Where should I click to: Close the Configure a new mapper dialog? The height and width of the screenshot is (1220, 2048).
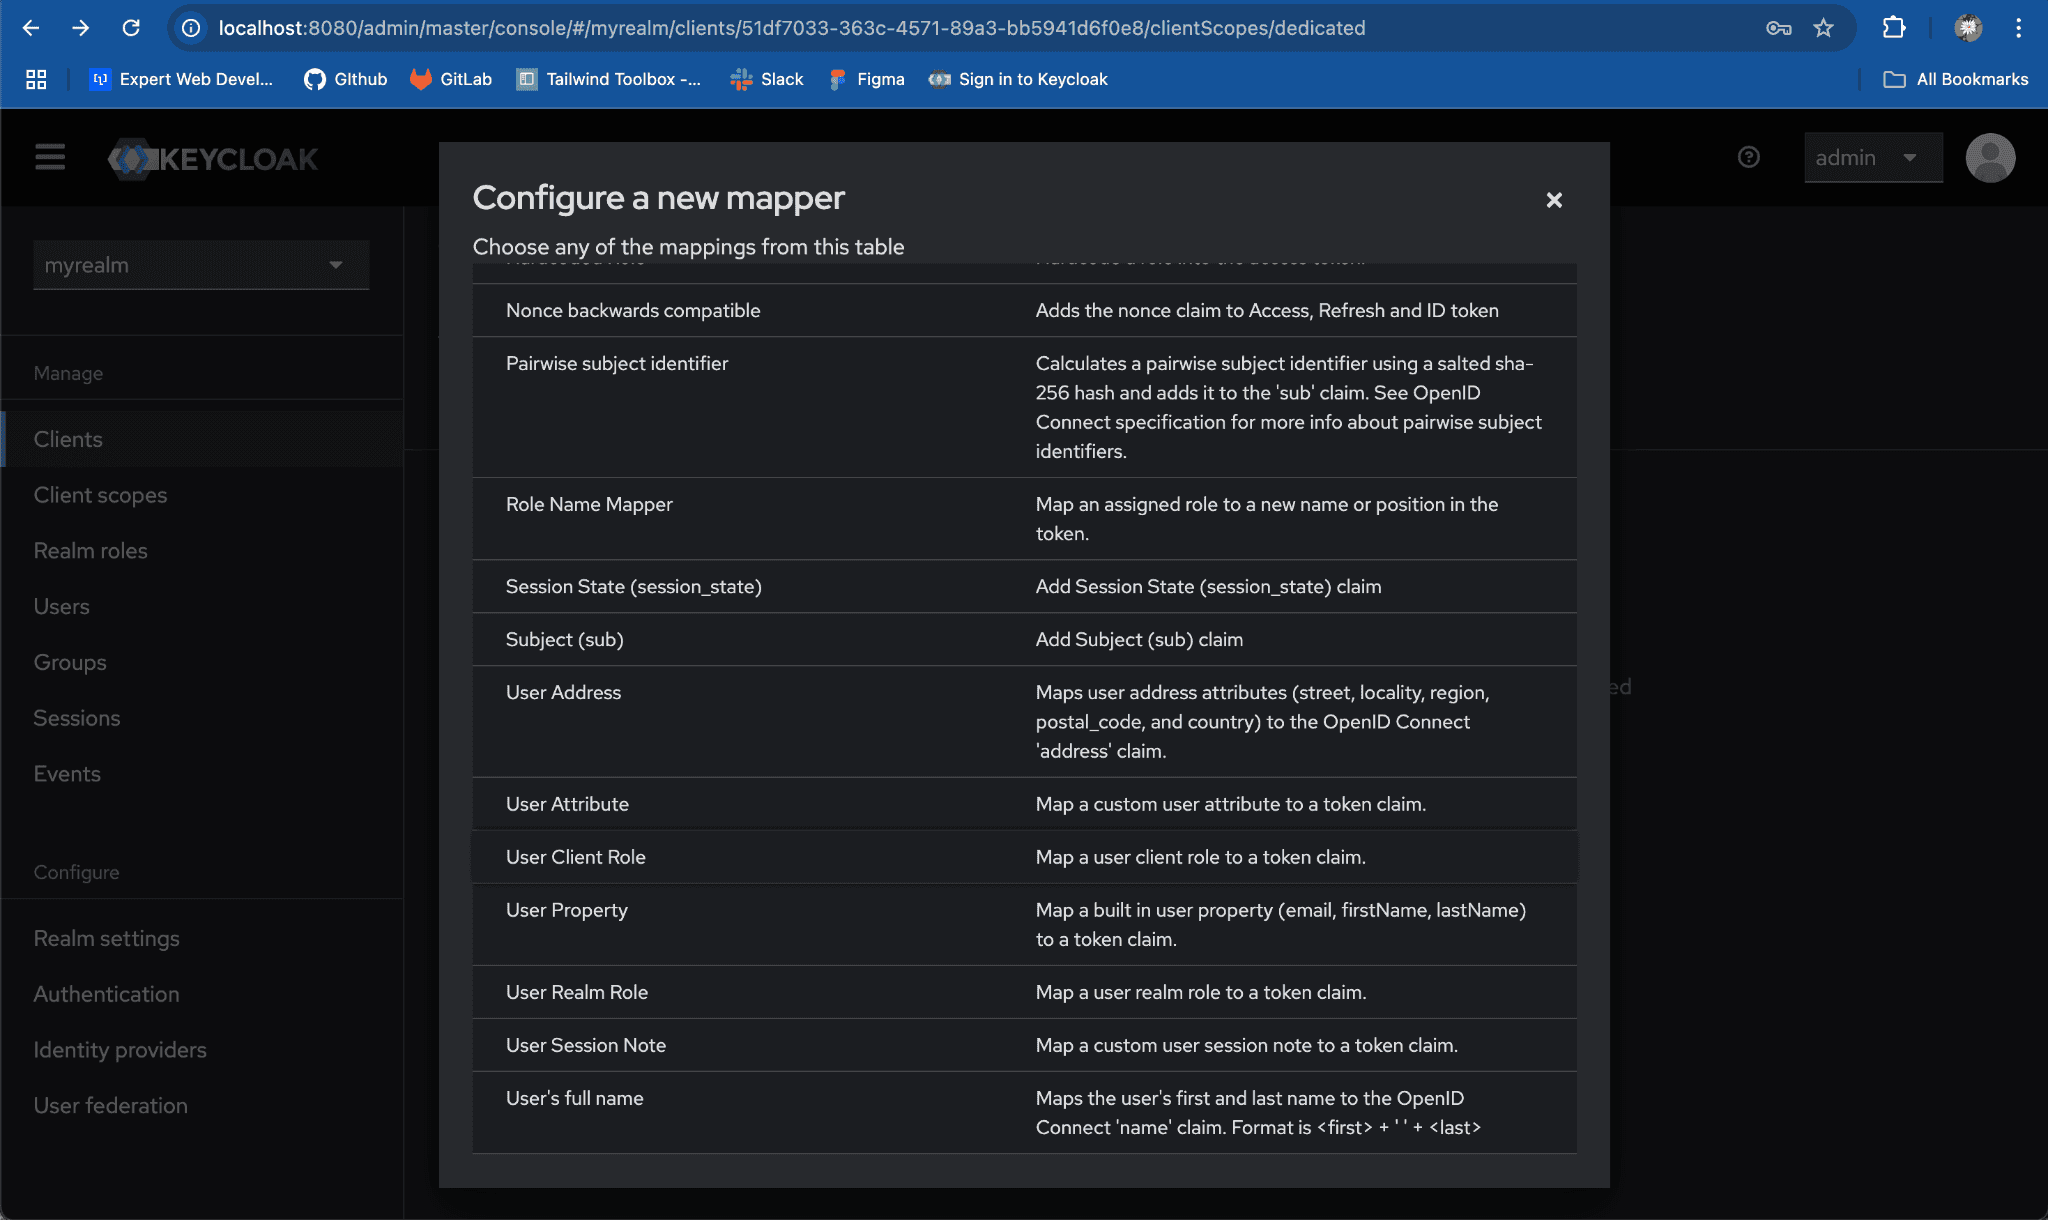[x=1554, y=200]
